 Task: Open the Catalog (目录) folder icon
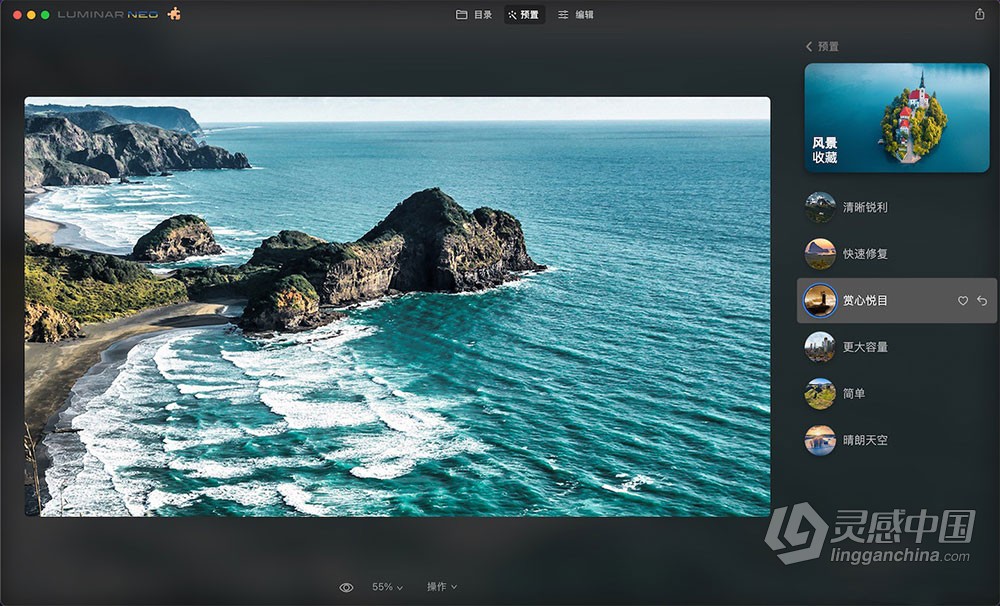pyautogui.click(x=461, y=15)
